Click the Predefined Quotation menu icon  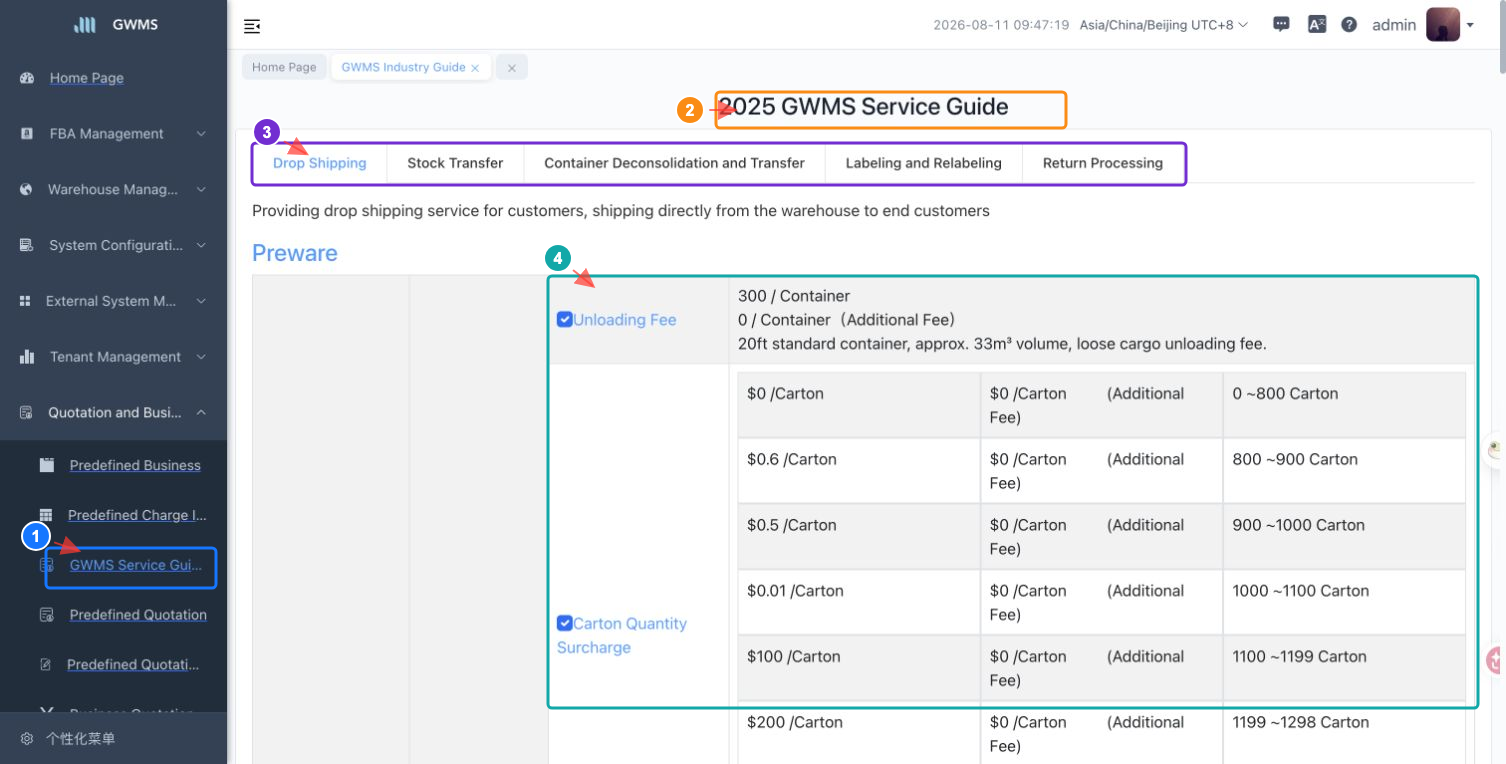coord(46,615)
